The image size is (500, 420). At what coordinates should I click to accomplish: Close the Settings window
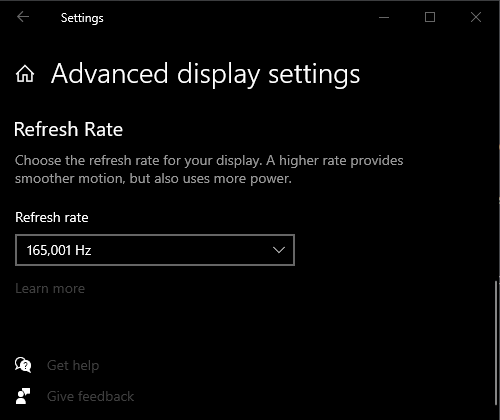[x=476, y=17]
